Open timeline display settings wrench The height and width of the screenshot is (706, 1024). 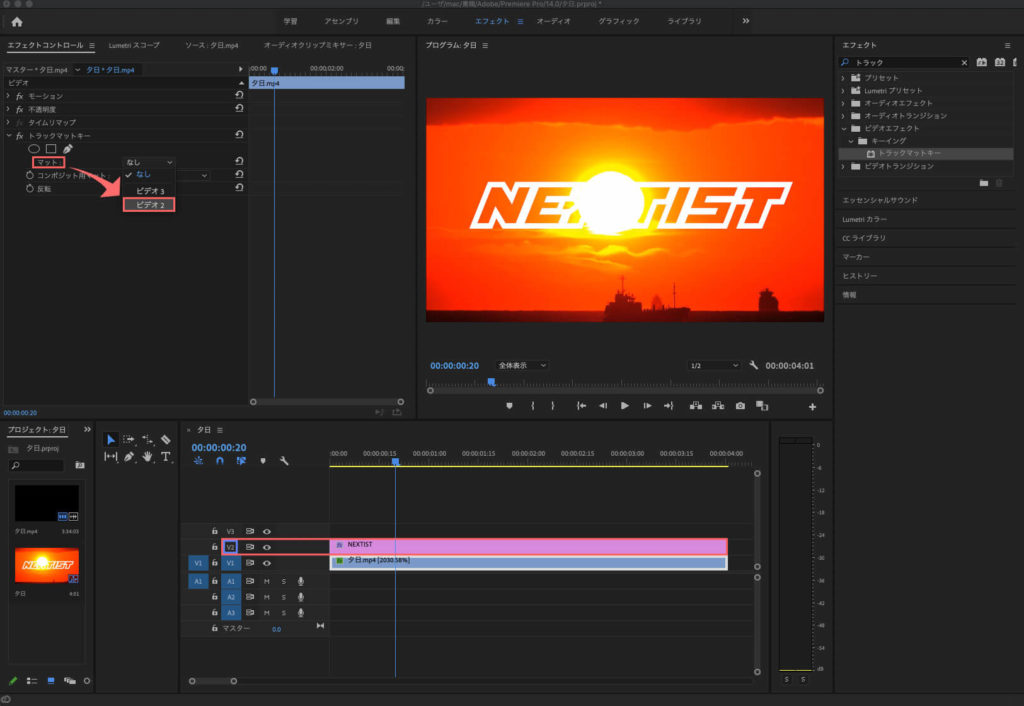tap(284, 460)
